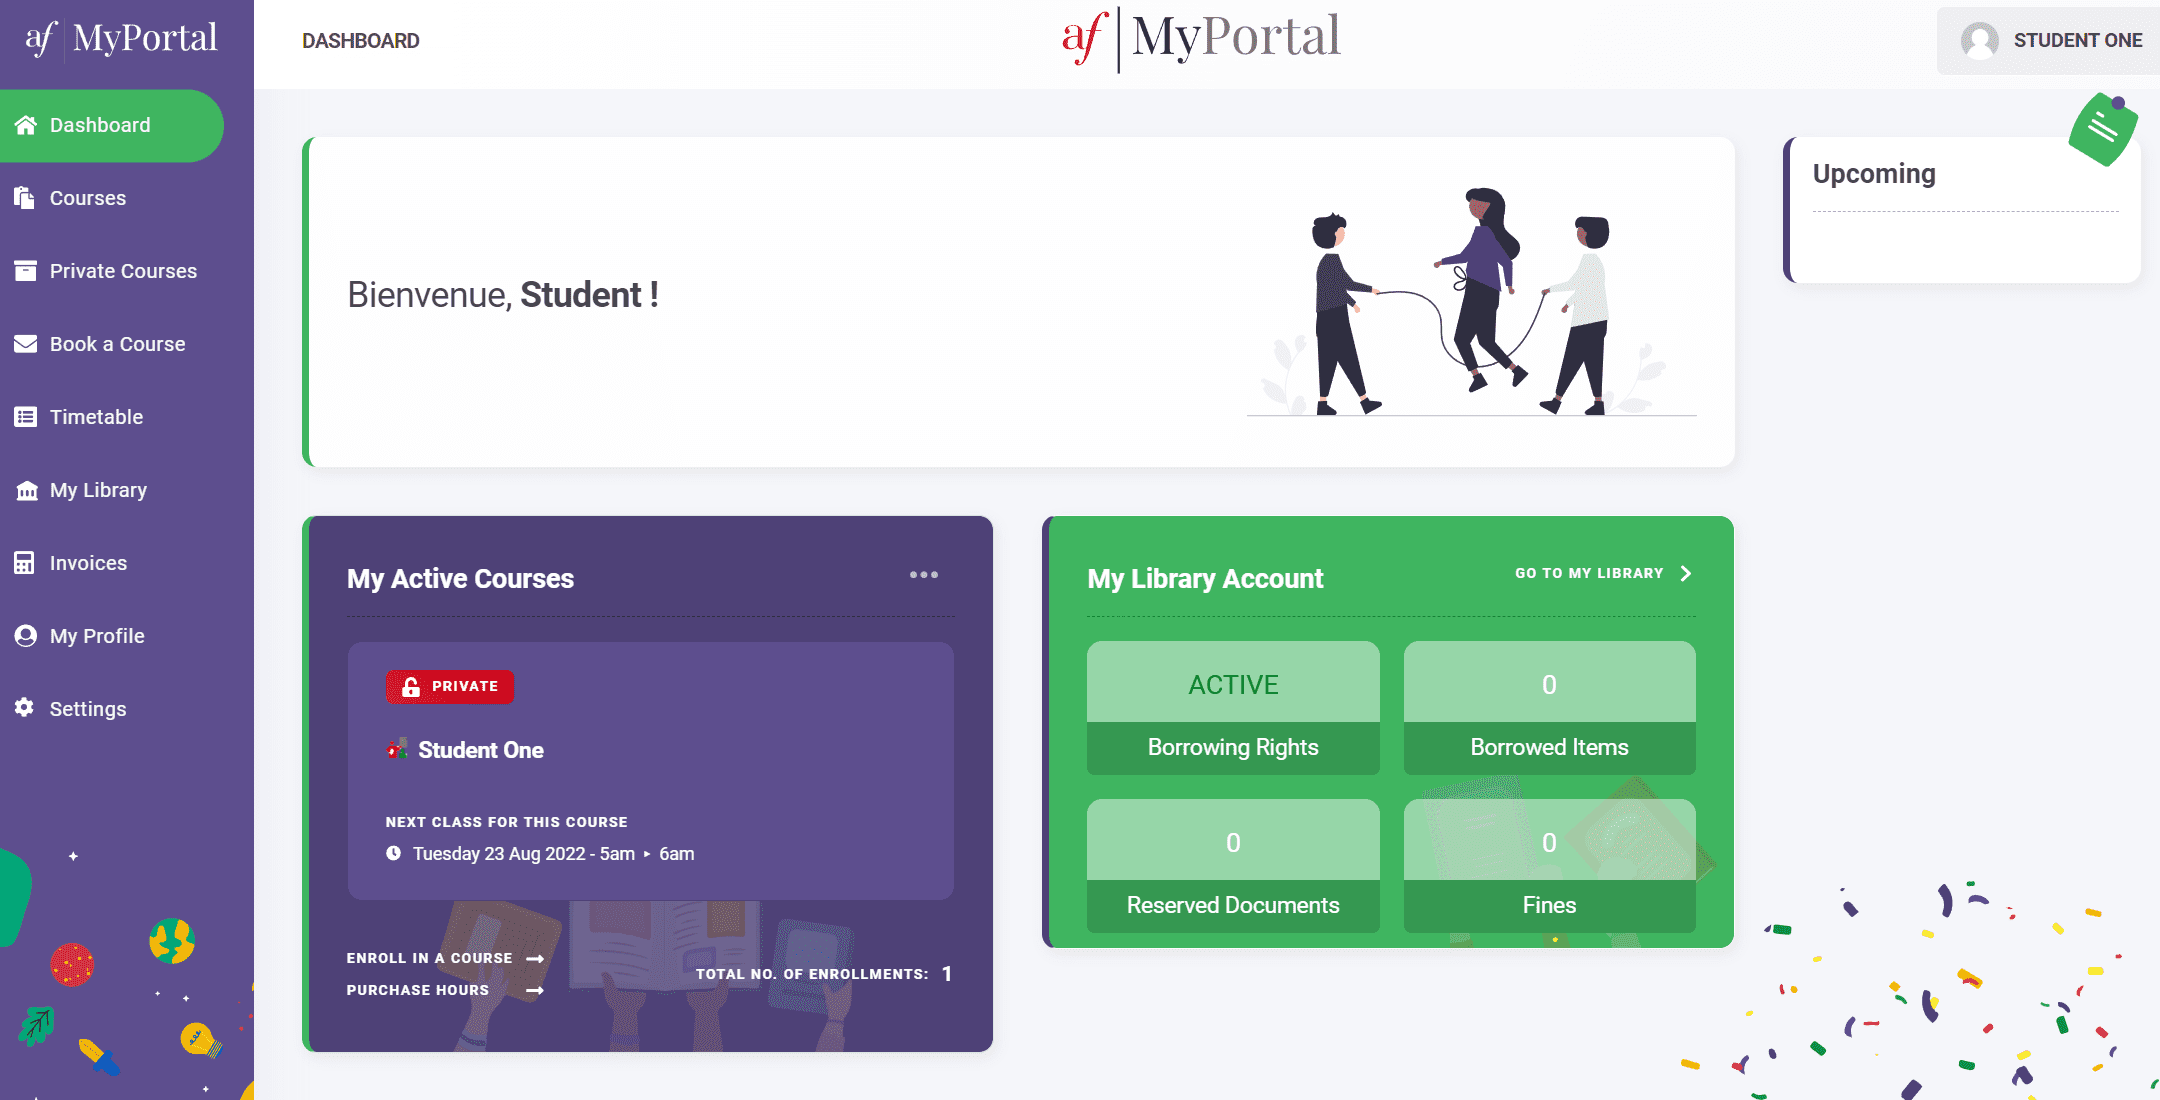This screenshot has height=1100, width=2160.
Task: Click the Invoices calculator icon
Action: pyautogui.click(x=25, y=563)
